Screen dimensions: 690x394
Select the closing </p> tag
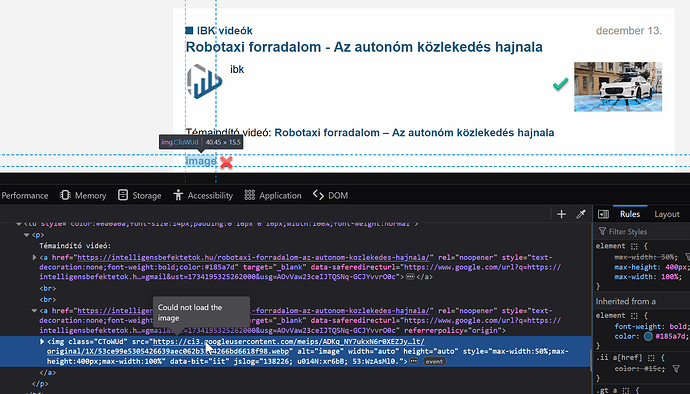tap(40, 384)
